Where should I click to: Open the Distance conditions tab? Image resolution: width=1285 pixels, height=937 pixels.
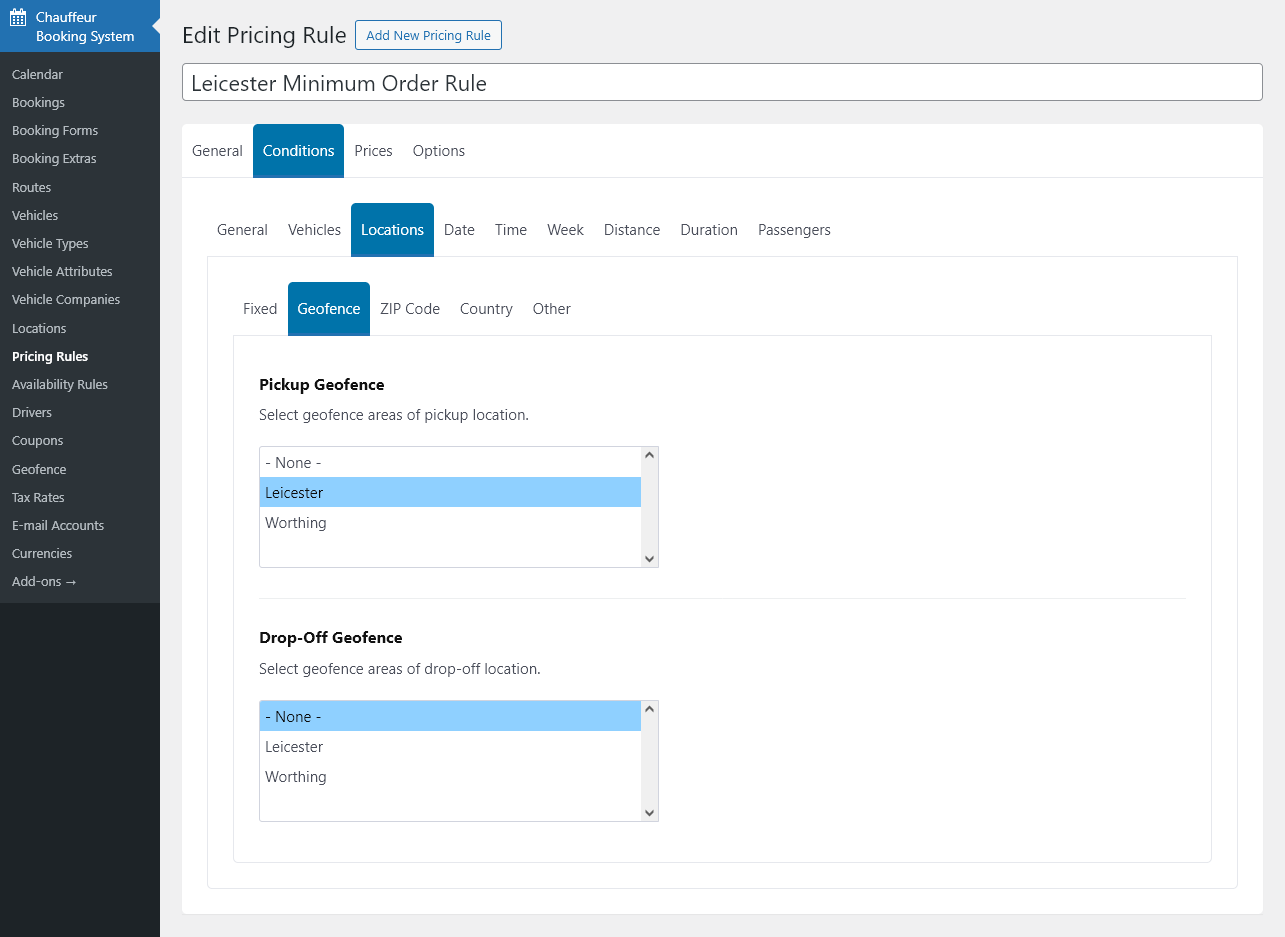point(631,230)
